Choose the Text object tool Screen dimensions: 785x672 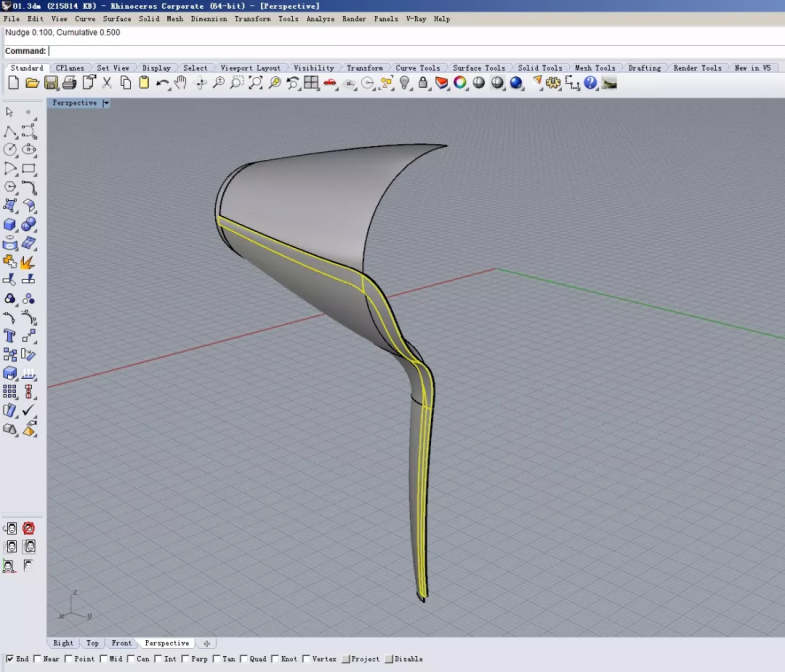tap(11, 337)
